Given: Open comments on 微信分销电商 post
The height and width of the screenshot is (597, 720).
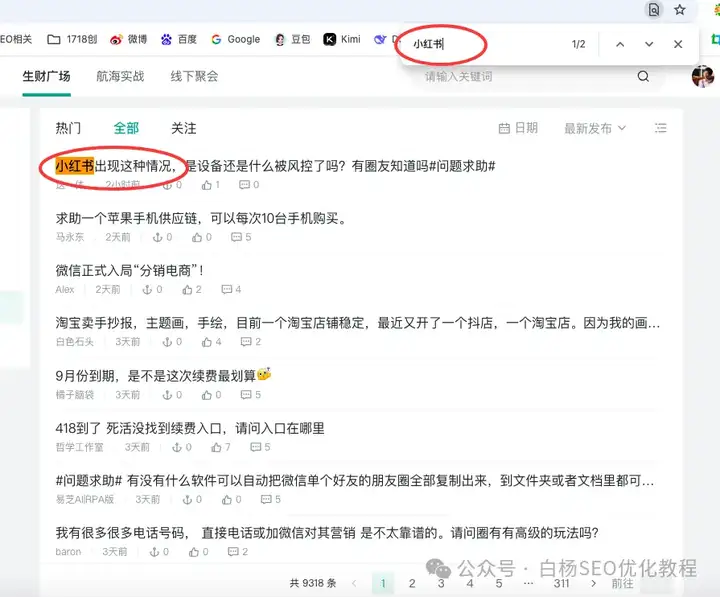Looking at the screenshot, I should [x=226, y=290].
